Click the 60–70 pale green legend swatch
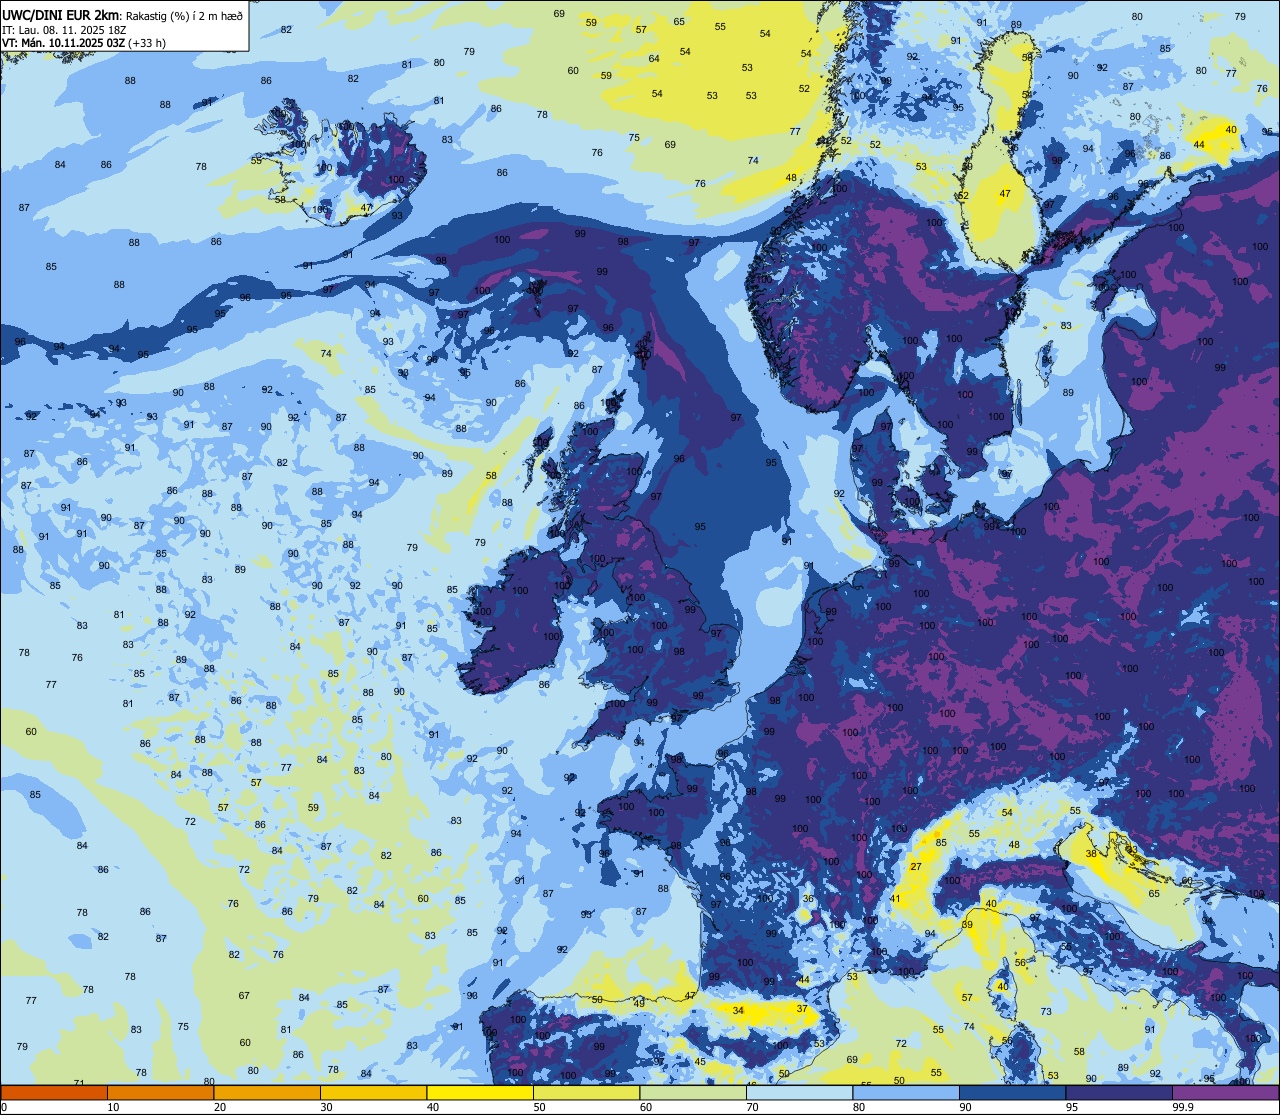Image resolution: width=1280 pixels, height=1115 pixels. [x=693, y=1092]
